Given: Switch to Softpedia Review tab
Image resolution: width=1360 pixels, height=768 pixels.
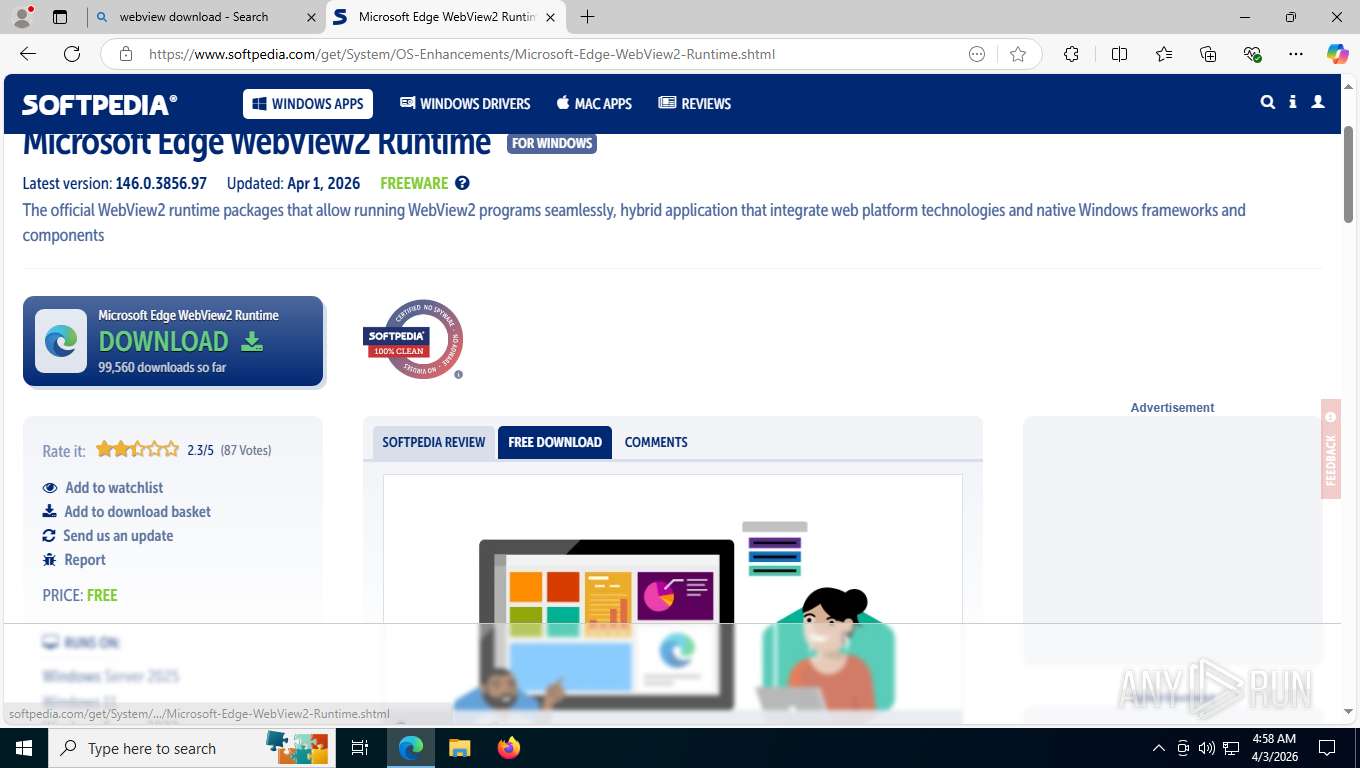Looking at the screenshot, I should (433, 442).
